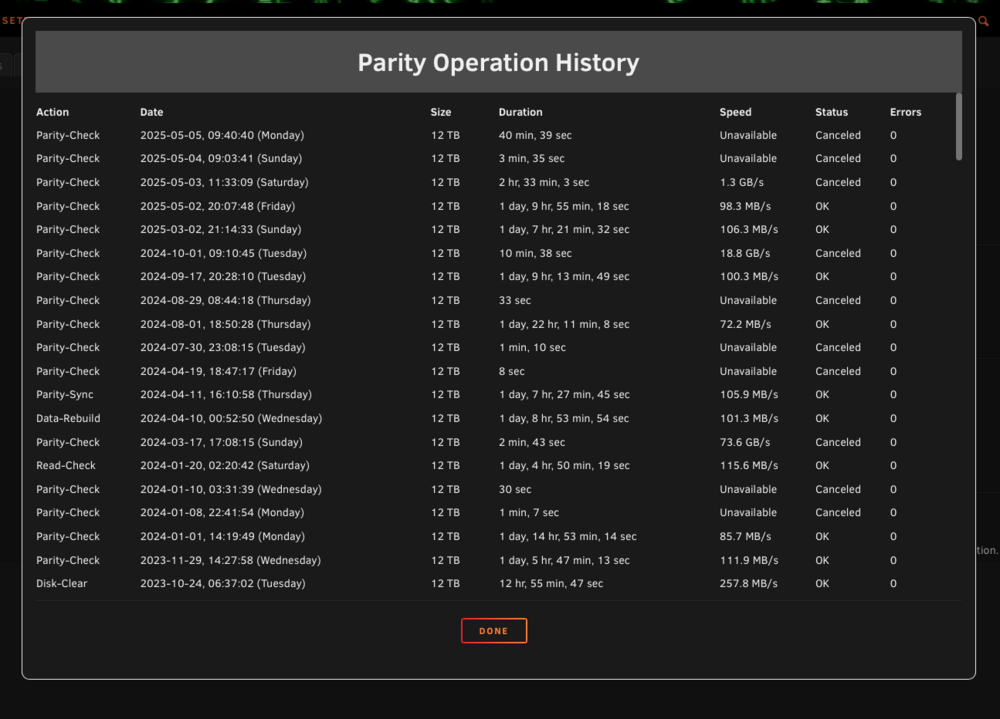Click the Parity Operation History title
Screen dimensions: 1000x719
point(498,63)
